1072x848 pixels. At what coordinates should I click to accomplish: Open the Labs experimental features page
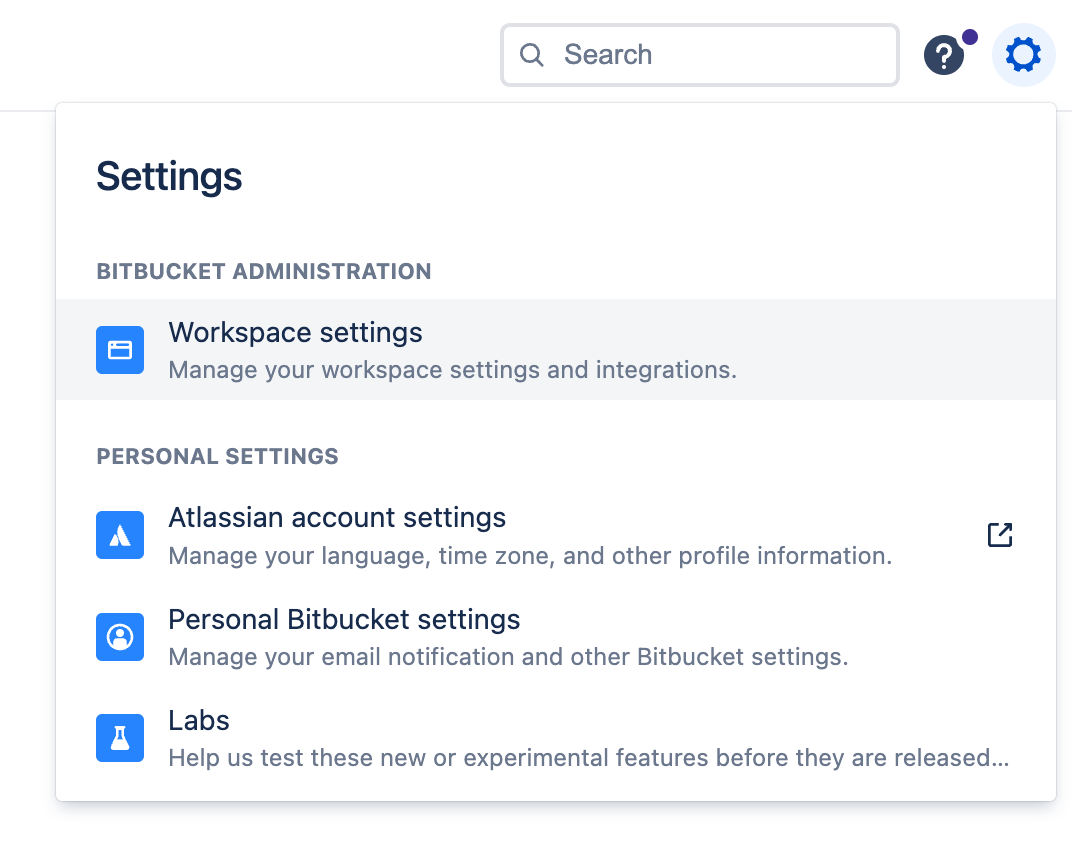[x=199, y=720]
